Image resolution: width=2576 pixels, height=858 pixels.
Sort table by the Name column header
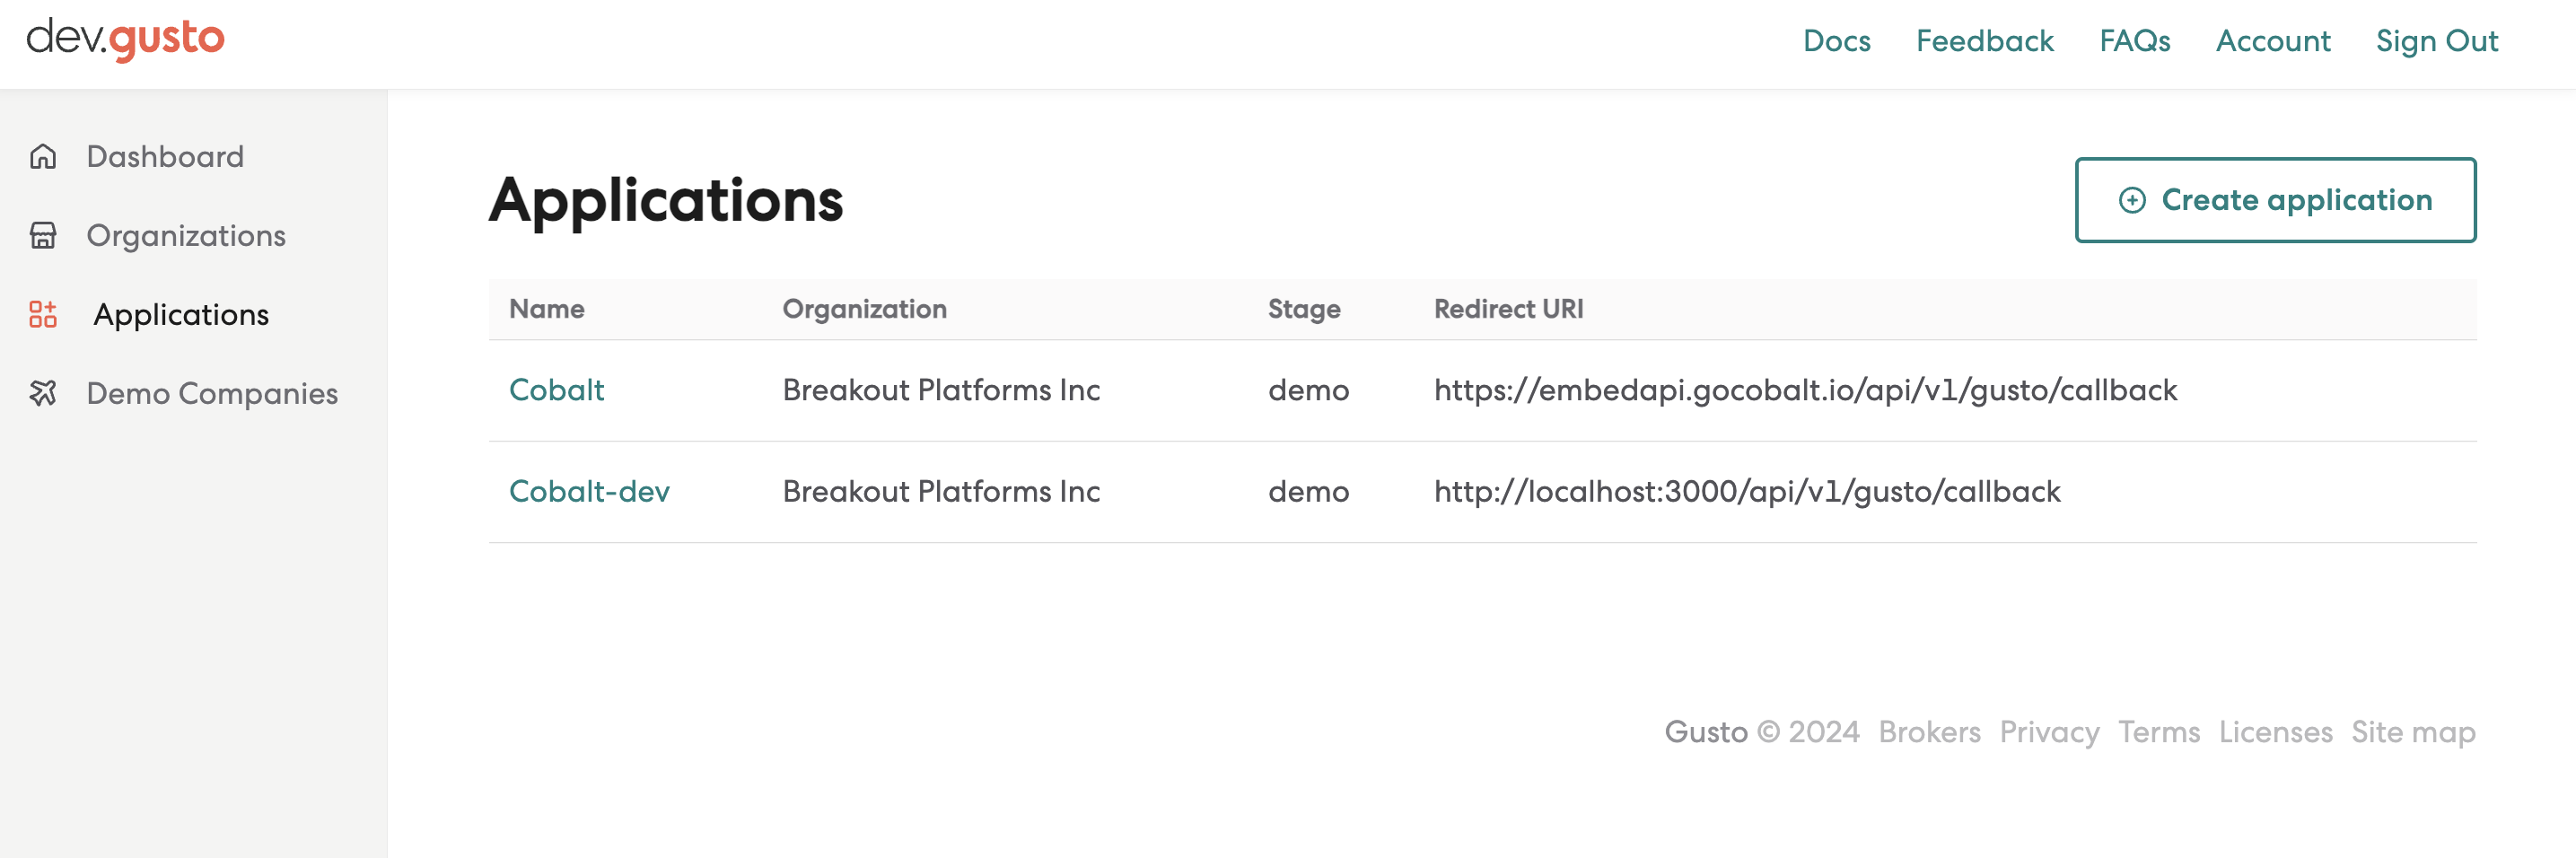pos(547,309)
